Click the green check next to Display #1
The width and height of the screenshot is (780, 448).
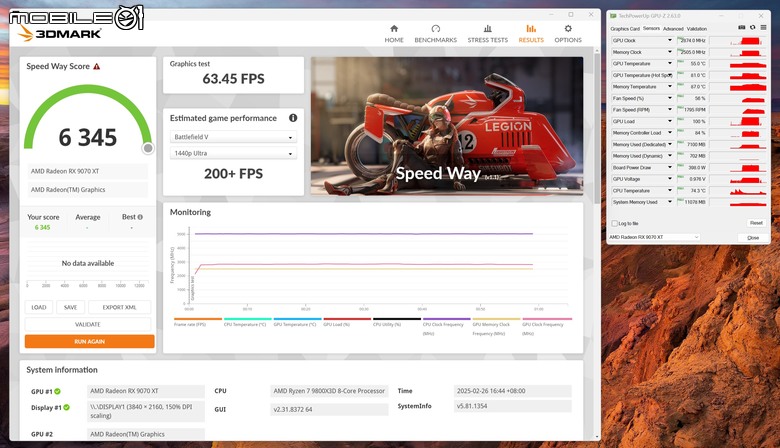point(66,407)
